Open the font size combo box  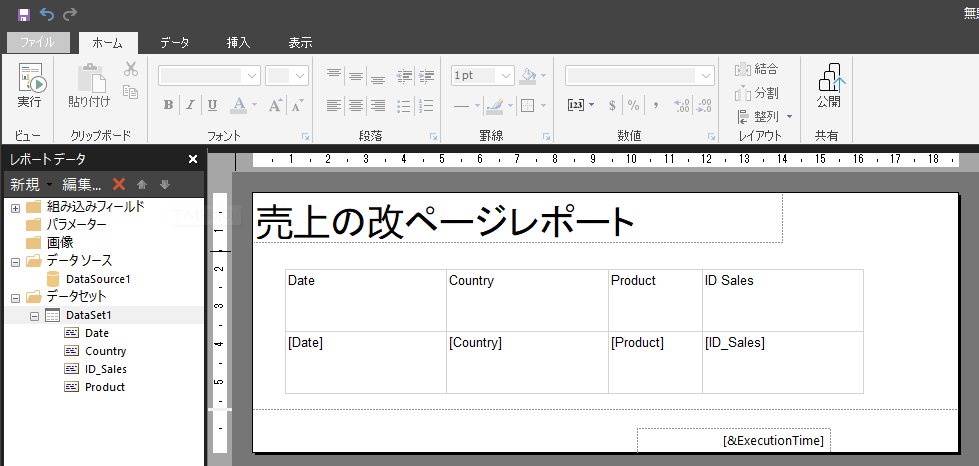[287, 76]
